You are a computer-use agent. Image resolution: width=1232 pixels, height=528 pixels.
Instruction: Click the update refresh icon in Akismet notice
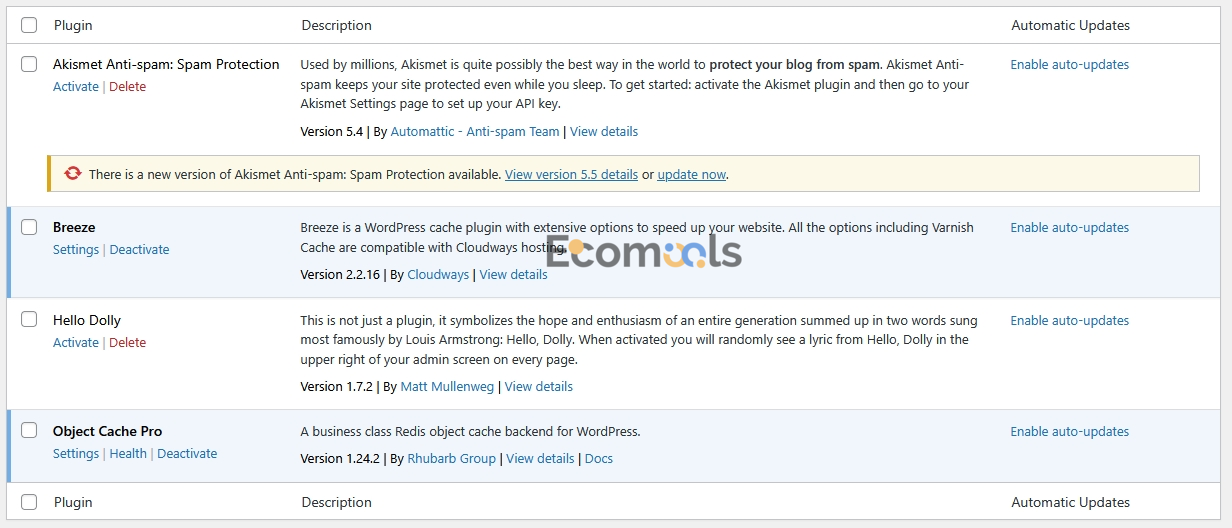pyautogui.click(x=72, y=173)
